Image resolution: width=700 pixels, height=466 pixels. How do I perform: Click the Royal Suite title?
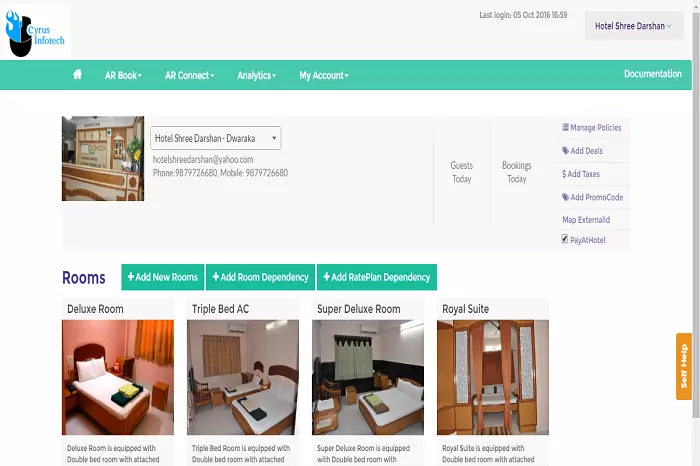click(x=466, y=309)
